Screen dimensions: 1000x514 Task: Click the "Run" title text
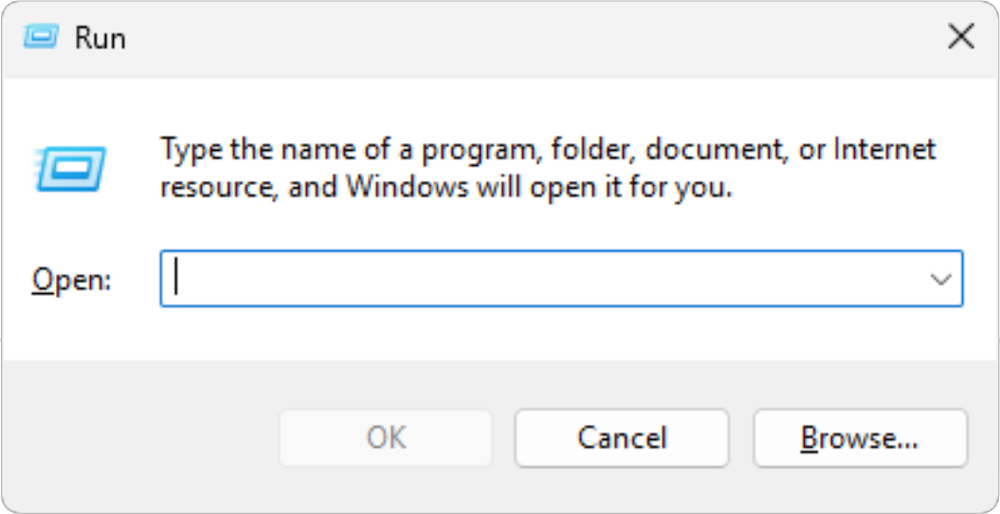point(100,38)
